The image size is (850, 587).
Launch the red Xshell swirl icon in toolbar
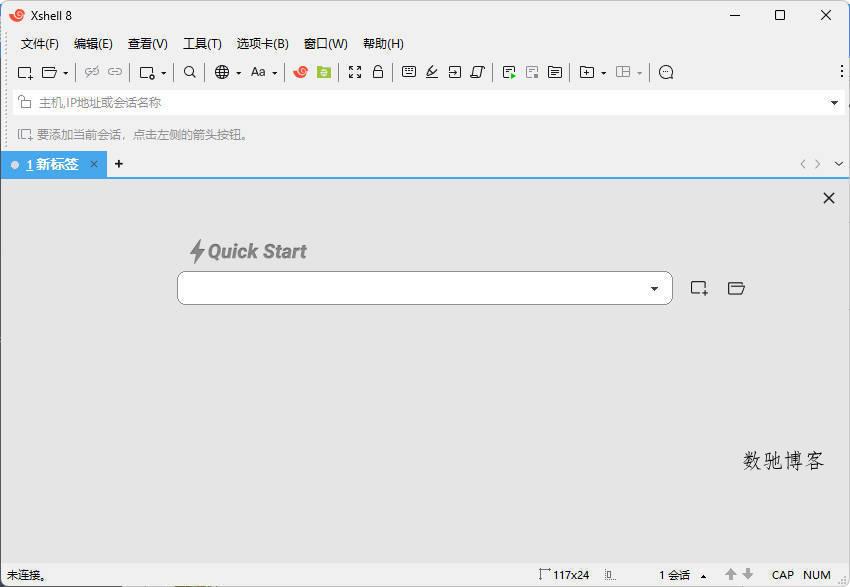[300, 72]
